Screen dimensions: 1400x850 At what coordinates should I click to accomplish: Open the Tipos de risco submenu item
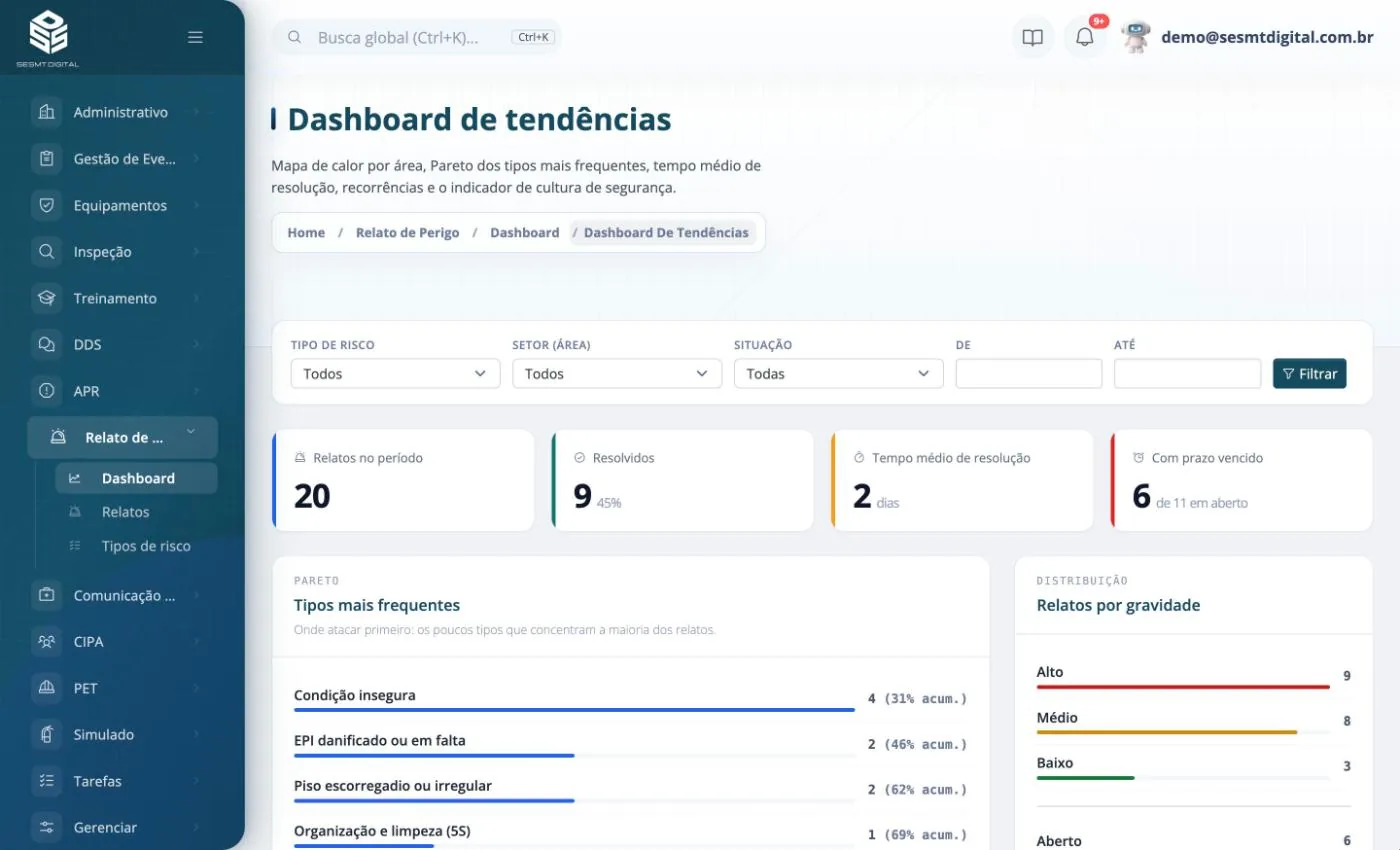coord(136,546)
